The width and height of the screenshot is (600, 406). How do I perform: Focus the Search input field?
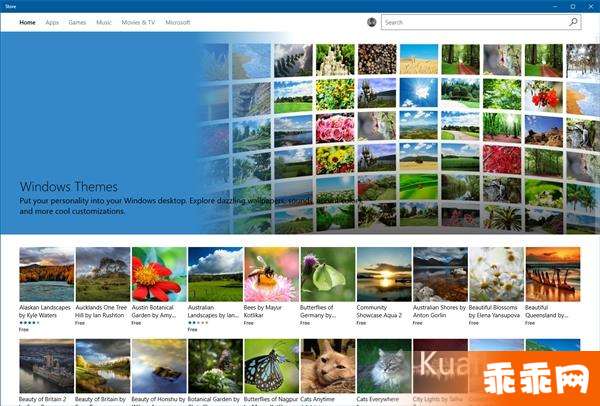click(481, 22)
